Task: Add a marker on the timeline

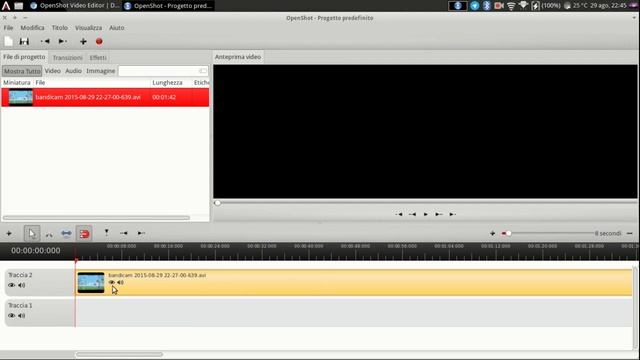Action: (107, 233)
